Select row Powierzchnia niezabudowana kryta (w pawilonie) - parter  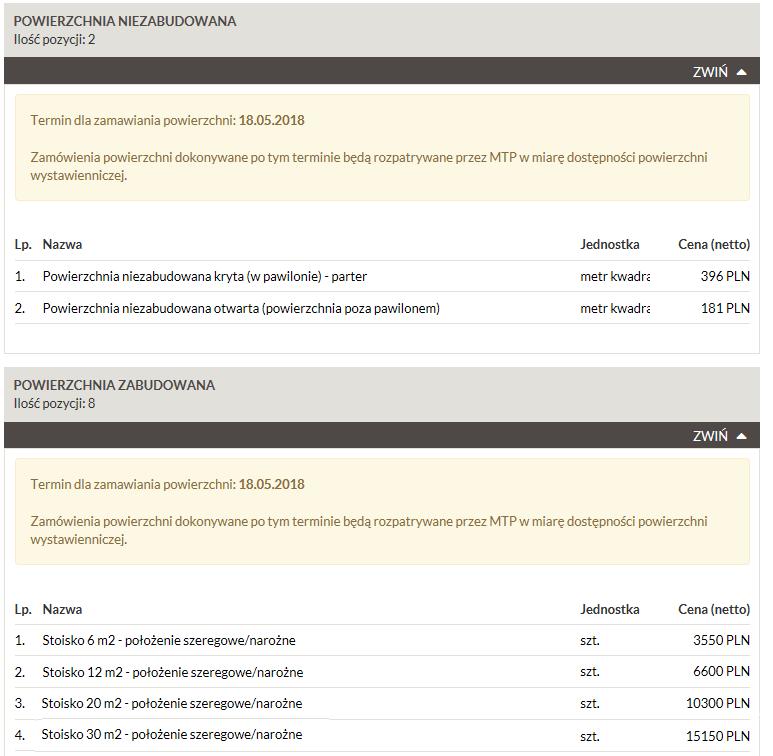point(382,276)
